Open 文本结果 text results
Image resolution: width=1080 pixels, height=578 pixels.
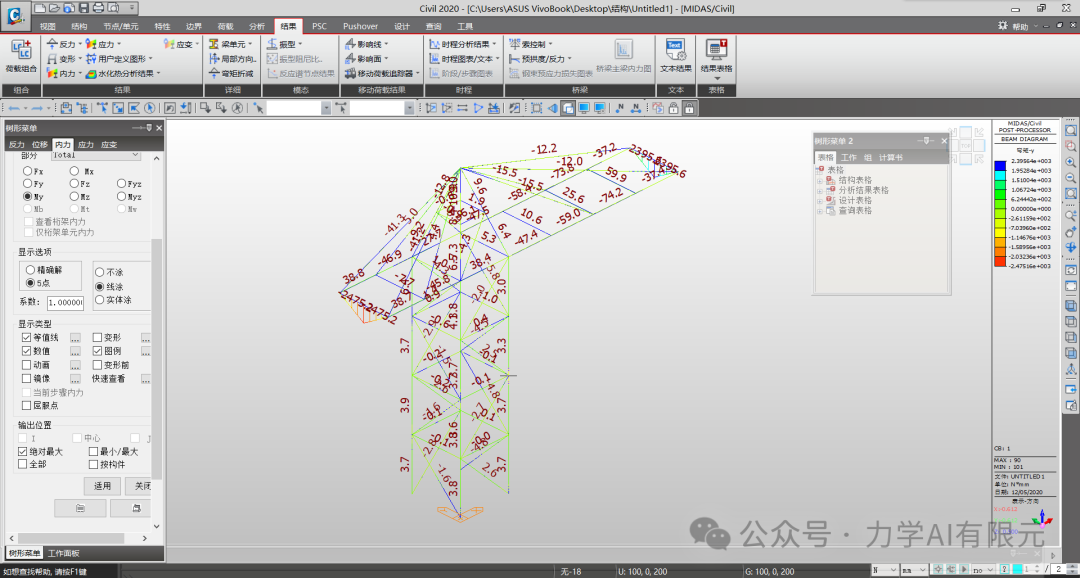point(675,56)
